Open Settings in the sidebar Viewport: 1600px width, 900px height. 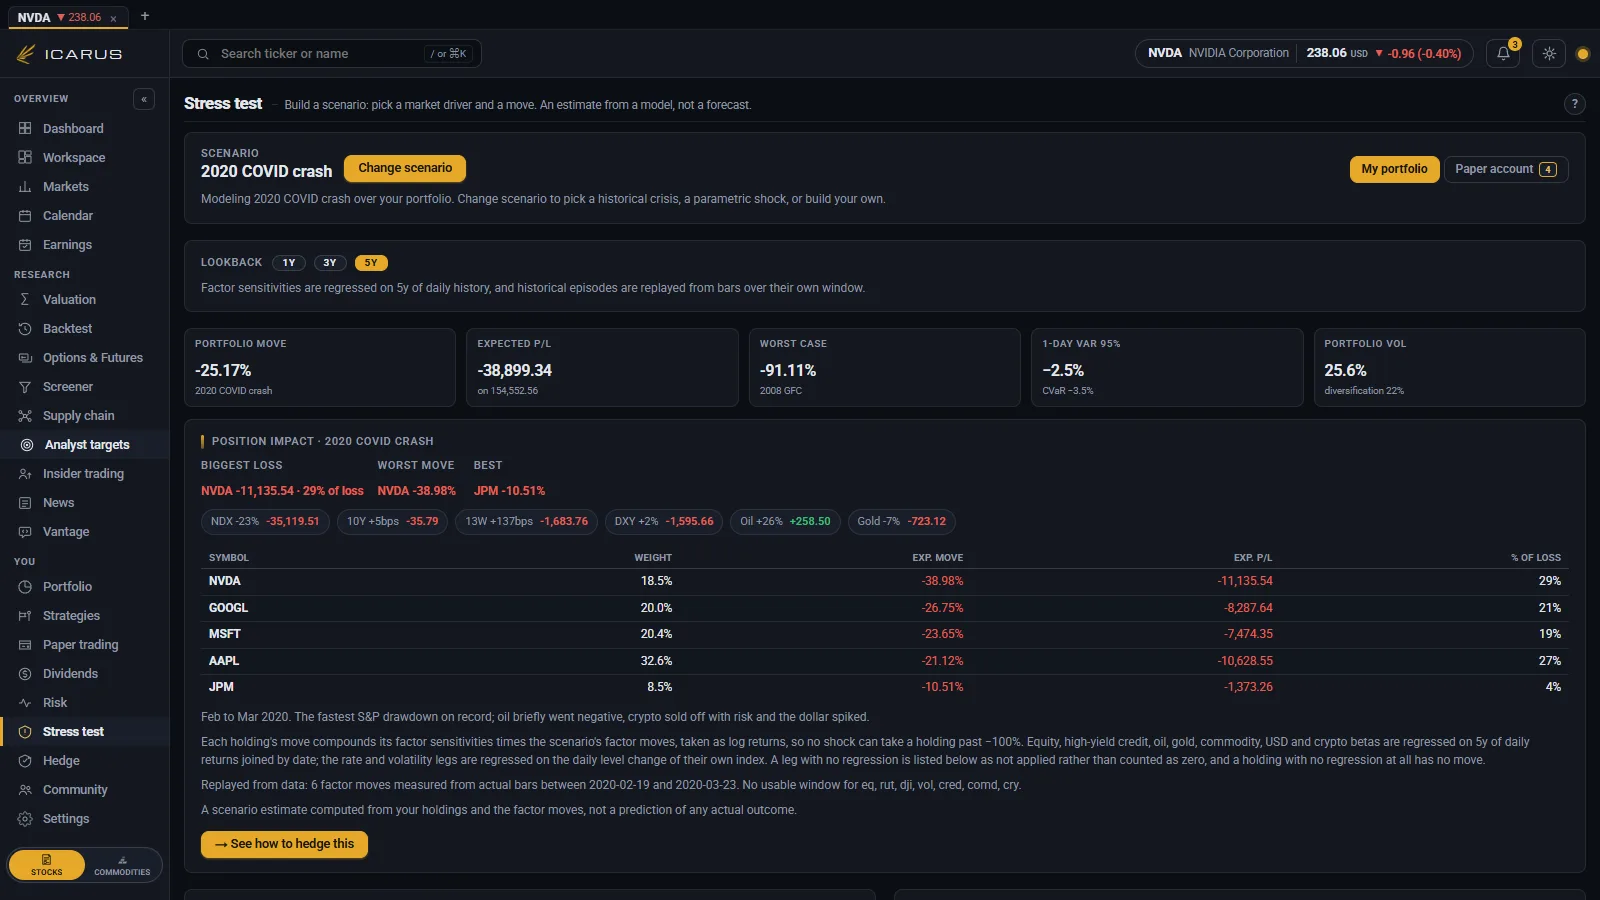tap(84, 818)
